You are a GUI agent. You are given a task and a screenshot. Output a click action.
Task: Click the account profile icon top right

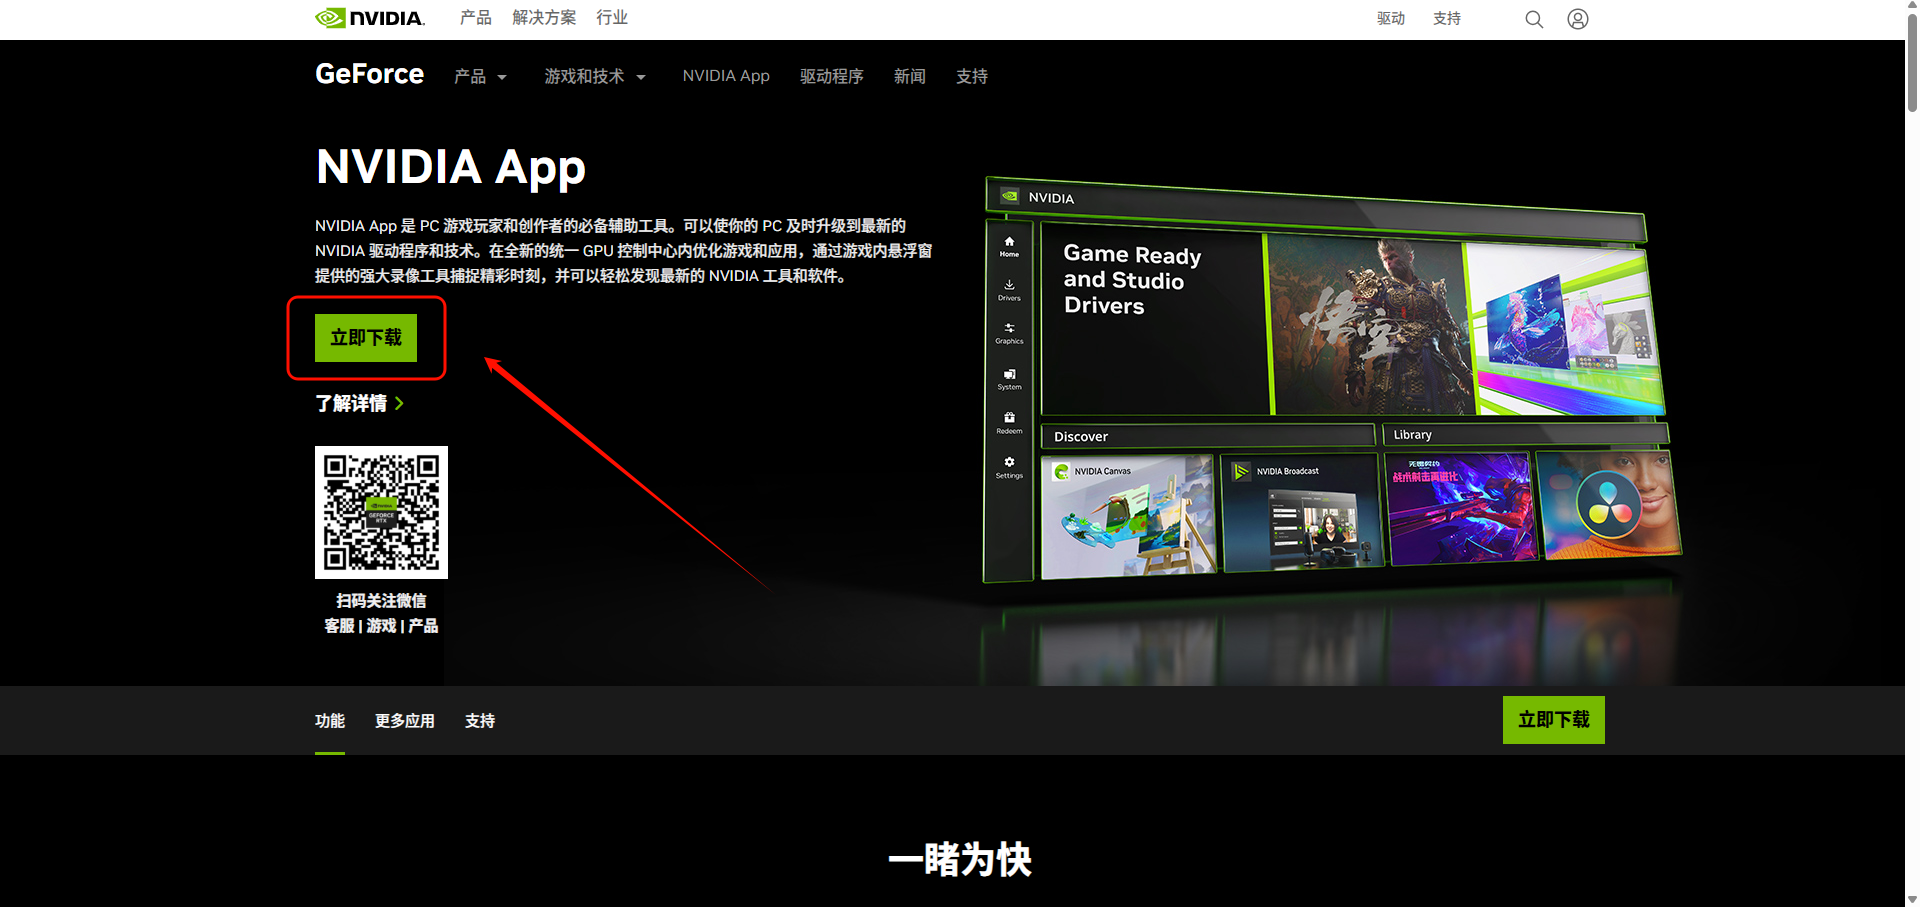(1577, 18)
